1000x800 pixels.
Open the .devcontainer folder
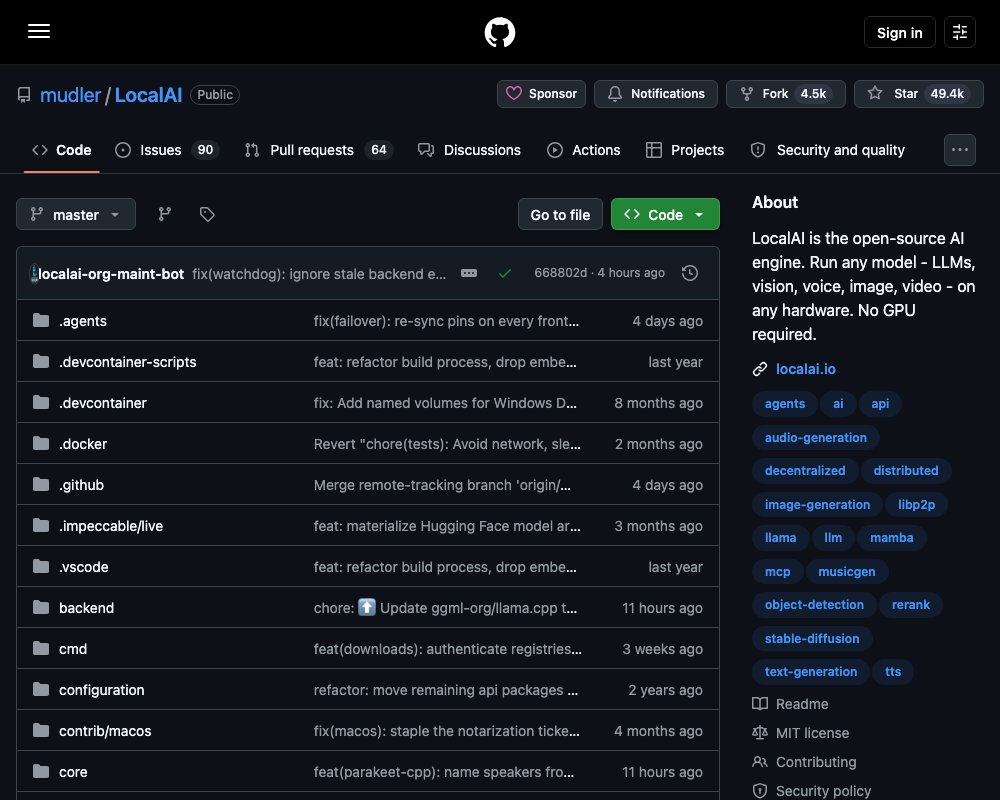(103, 403)
